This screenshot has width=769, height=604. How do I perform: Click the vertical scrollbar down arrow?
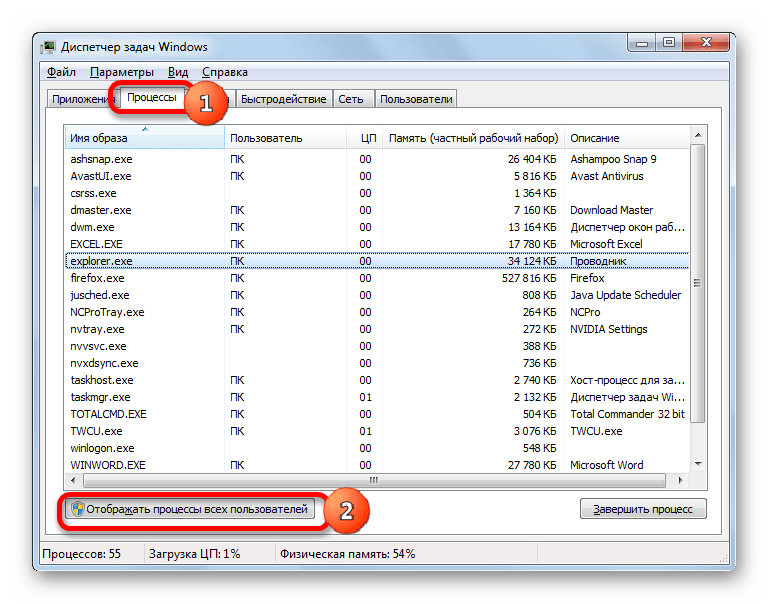[x=698, y=464]
